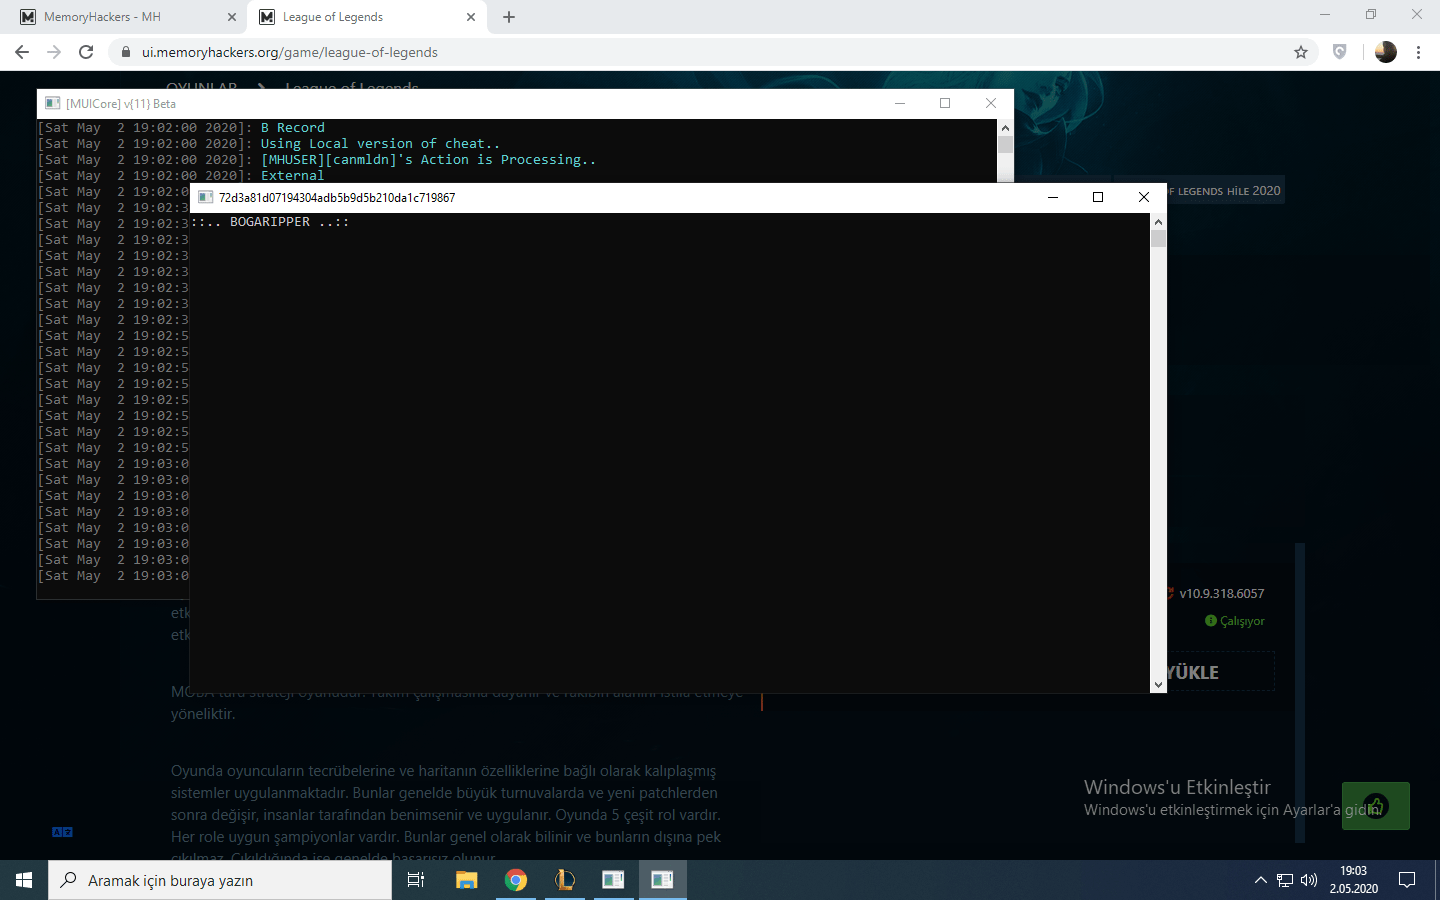The width and height of the screenshot is (1440, 900).
Task: Maximize the 72d3a81d console window
Action: (x=1098, y=197)
